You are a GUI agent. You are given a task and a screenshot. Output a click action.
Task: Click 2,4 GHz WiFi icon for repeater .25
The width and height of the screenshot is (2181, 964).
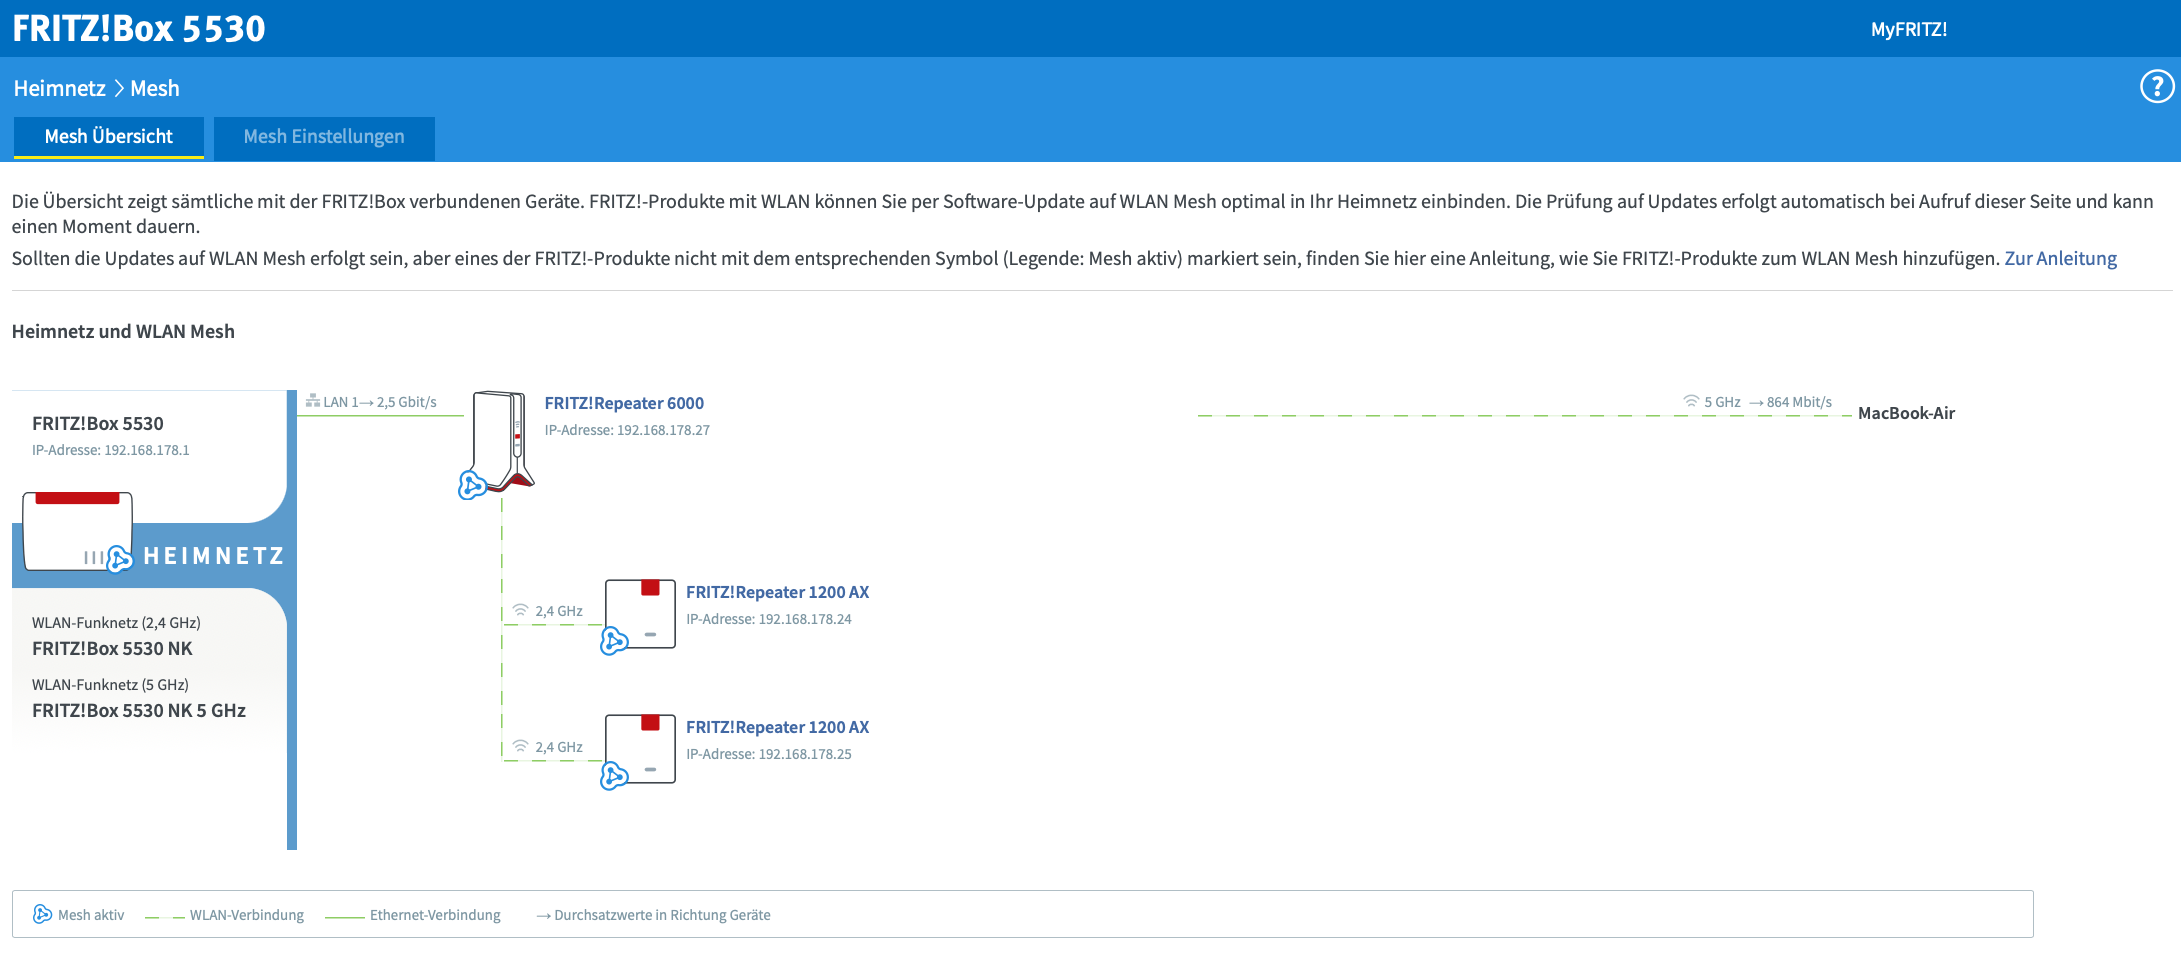[520, 746]
